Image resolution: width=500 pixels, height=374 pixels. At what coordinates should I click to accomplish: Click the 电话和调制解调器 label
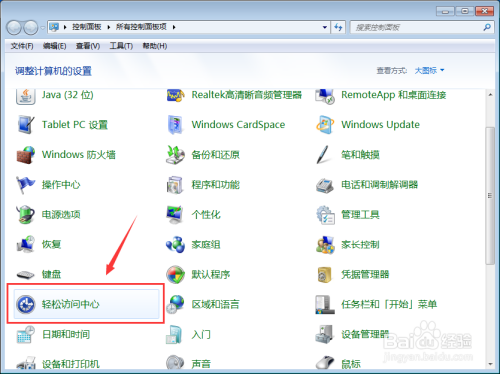[379, 185]
